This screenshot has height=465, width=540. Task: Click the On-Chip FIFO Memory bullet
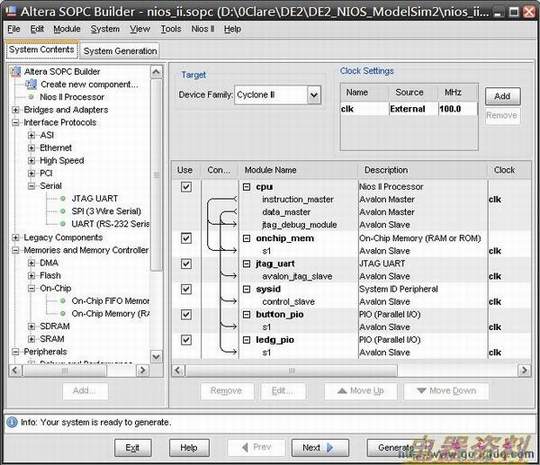click(63, 301)
